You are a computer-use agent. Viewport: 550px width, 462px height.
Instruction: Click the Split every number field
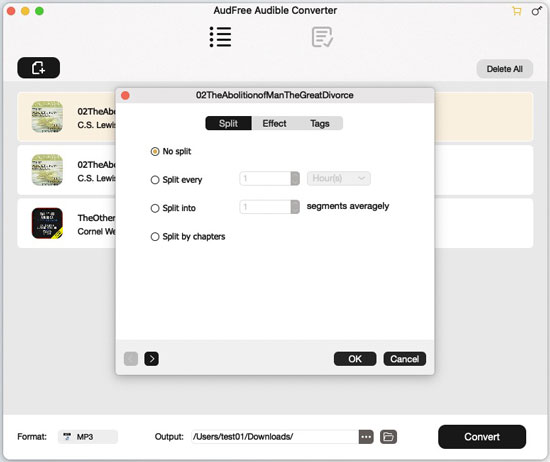pos(265,178)
